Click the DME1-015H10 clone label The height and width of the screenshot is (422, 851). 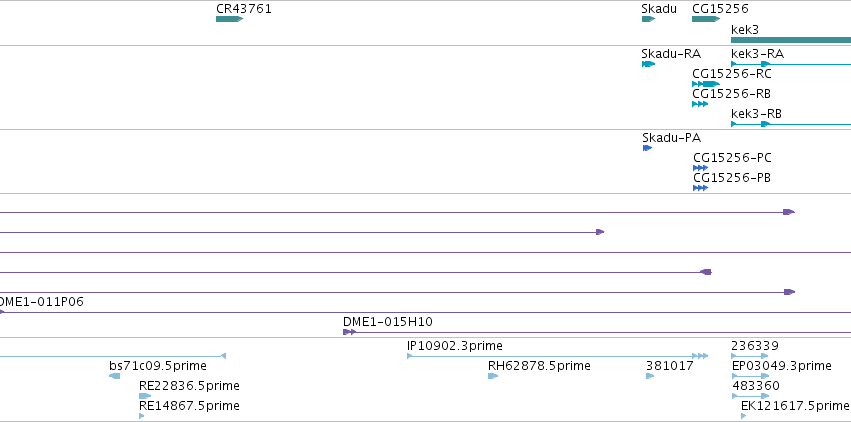pos(388,322)
